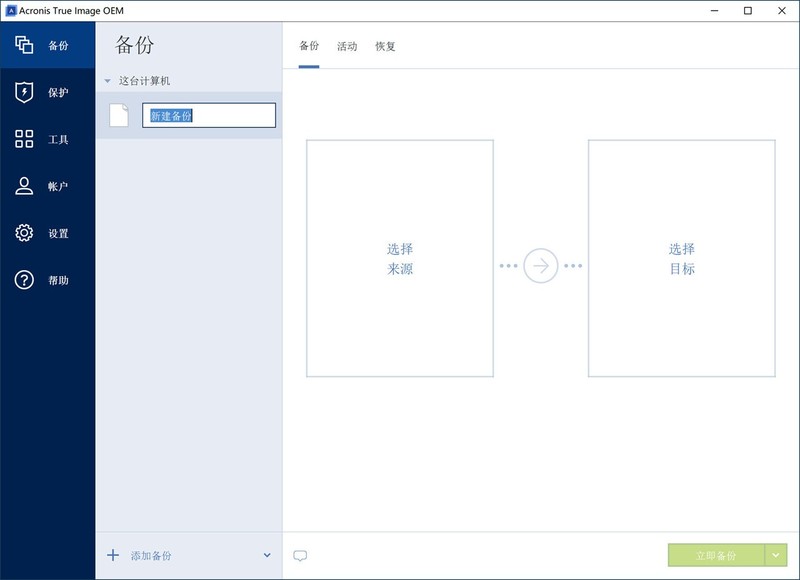Click the feedback comment bubble icon
This screenshot has width=800, height=580.
tap(302, 554)
